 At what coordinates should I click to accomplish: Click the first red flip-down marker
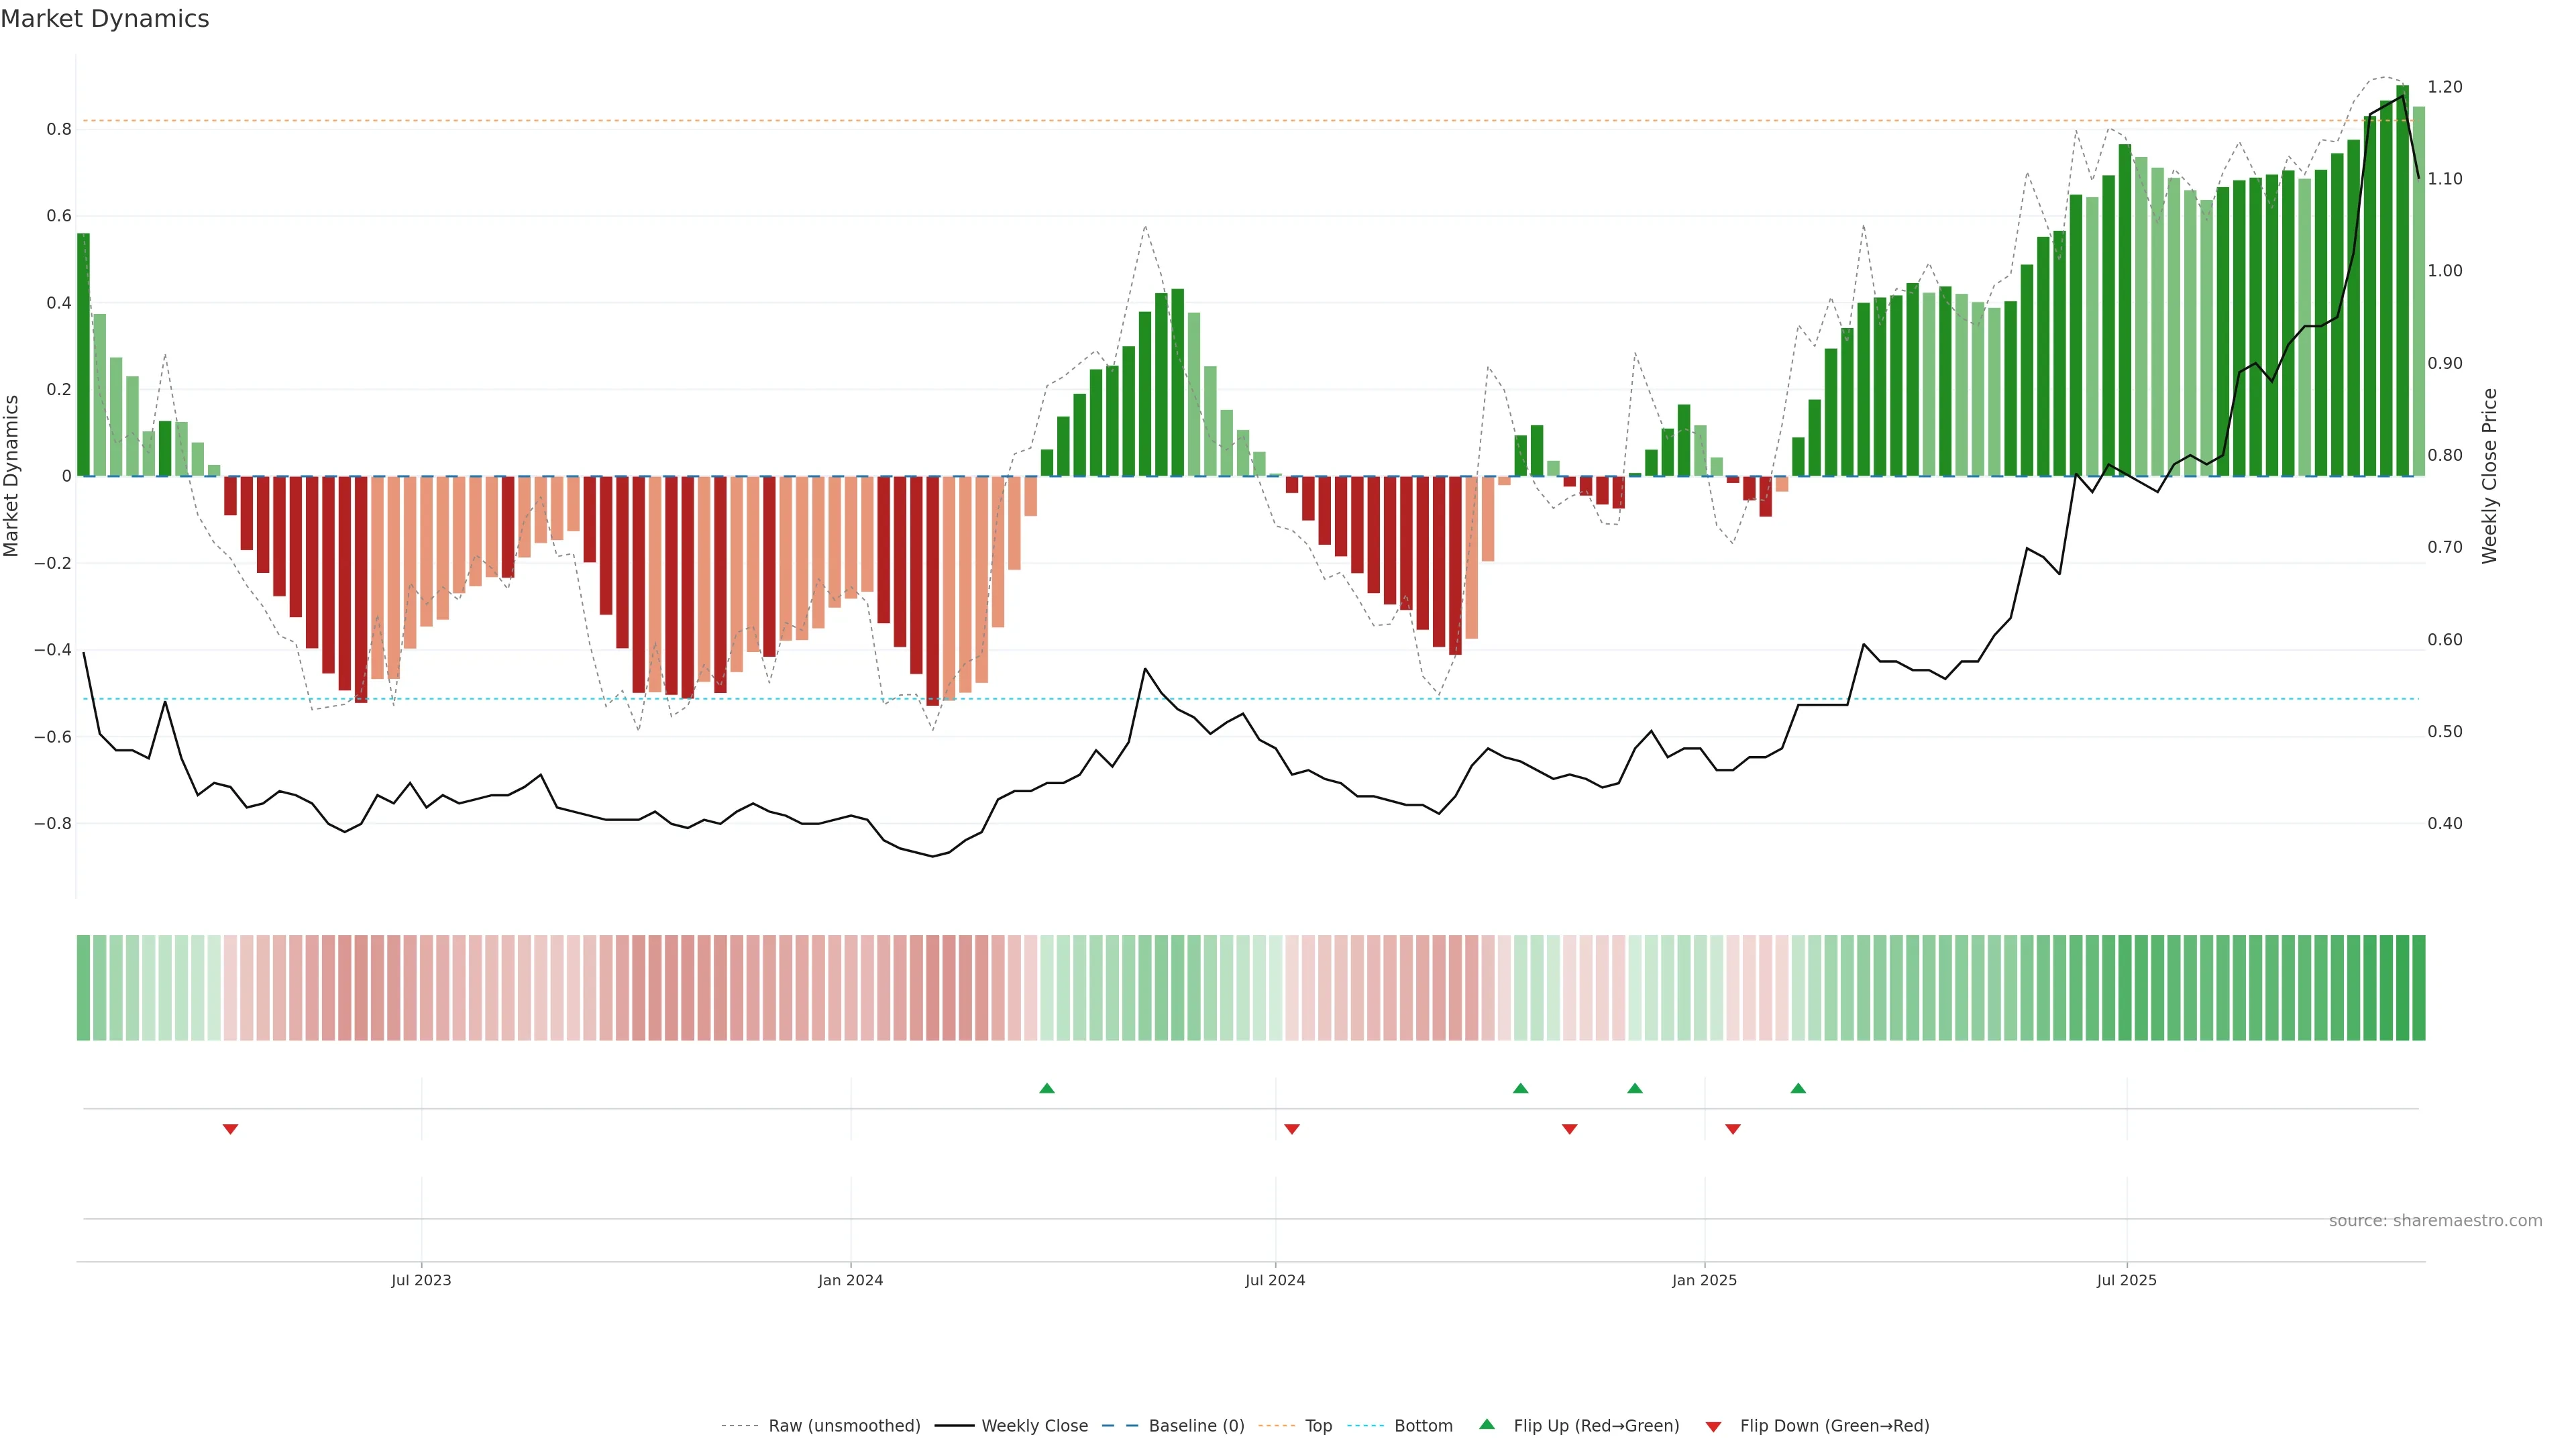pyautogui.click(x=230, y=1129)
